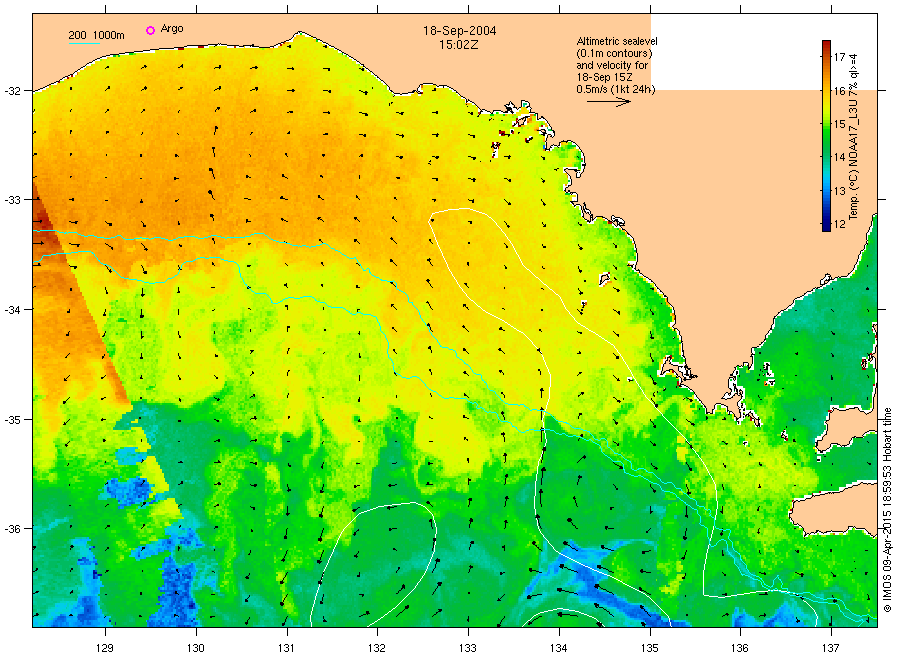Click the temperature colorbar
The height and width of the screenshot is (660, 900).
[827, 136]
